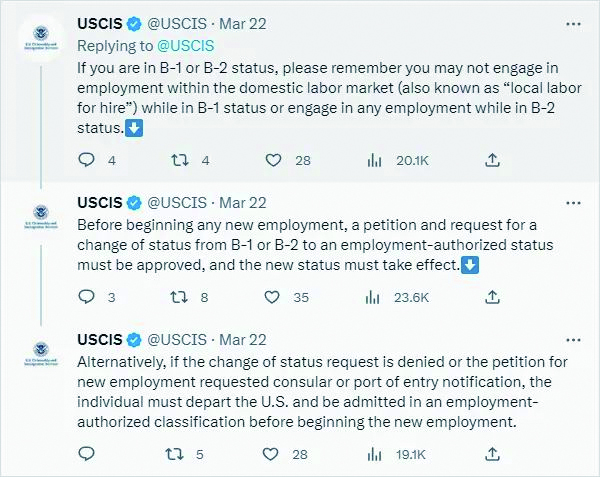Image resolution: width=600 pixels, height=477 pixels.
Task: Open more options on the first tweet
Action: [573, 24]
